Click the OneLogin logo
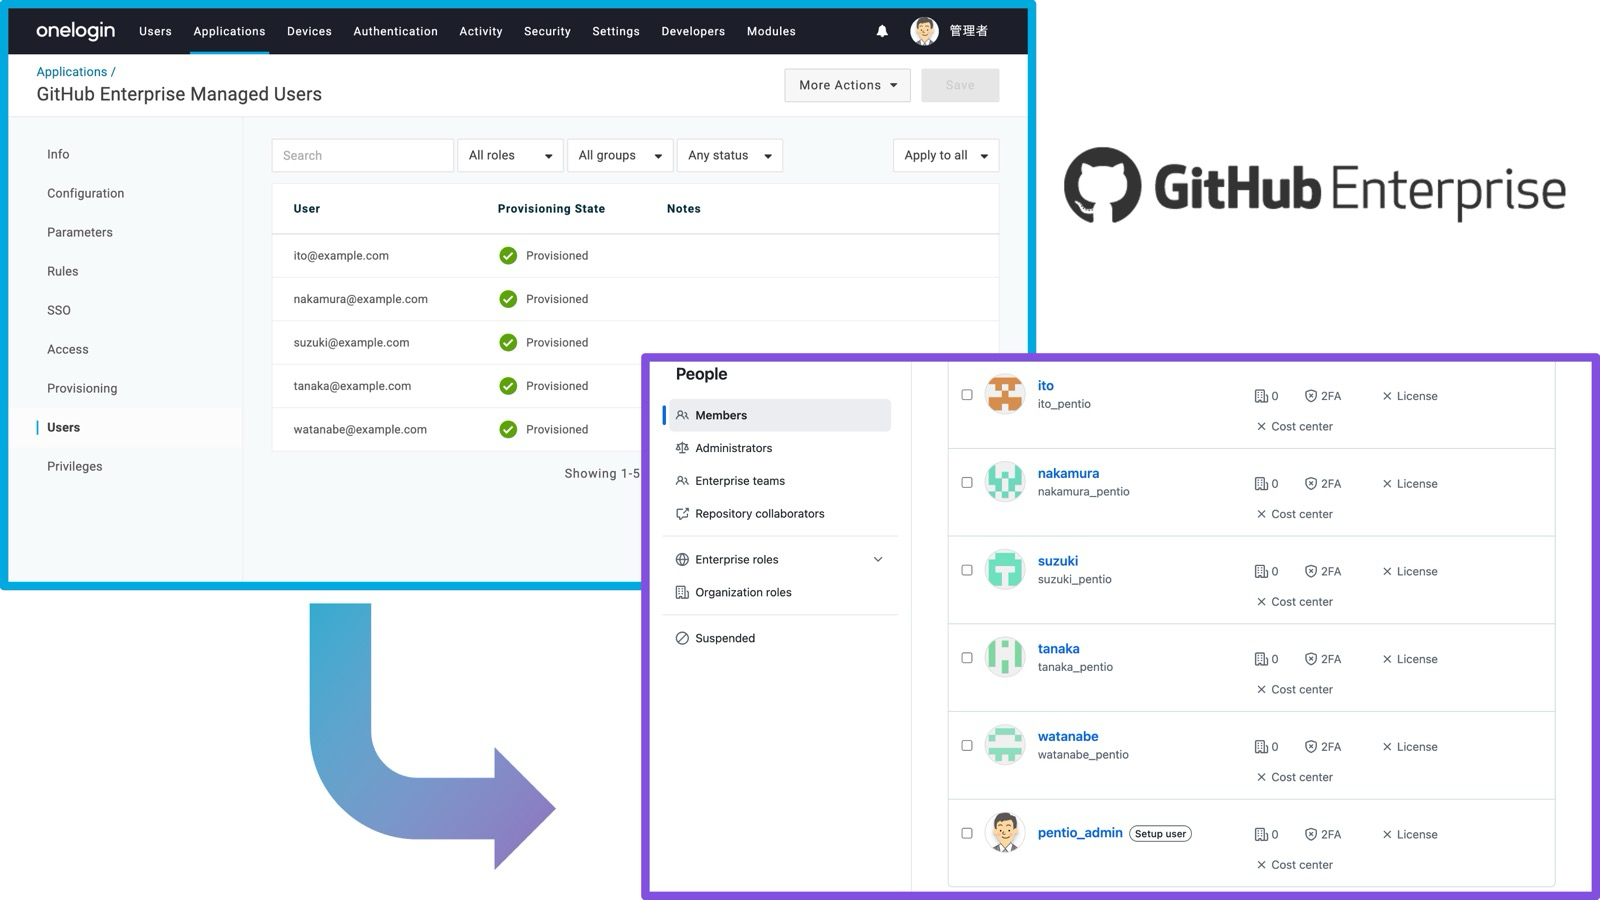The width and height of the screenshot is (1600, 900). (x=76, y=31)
